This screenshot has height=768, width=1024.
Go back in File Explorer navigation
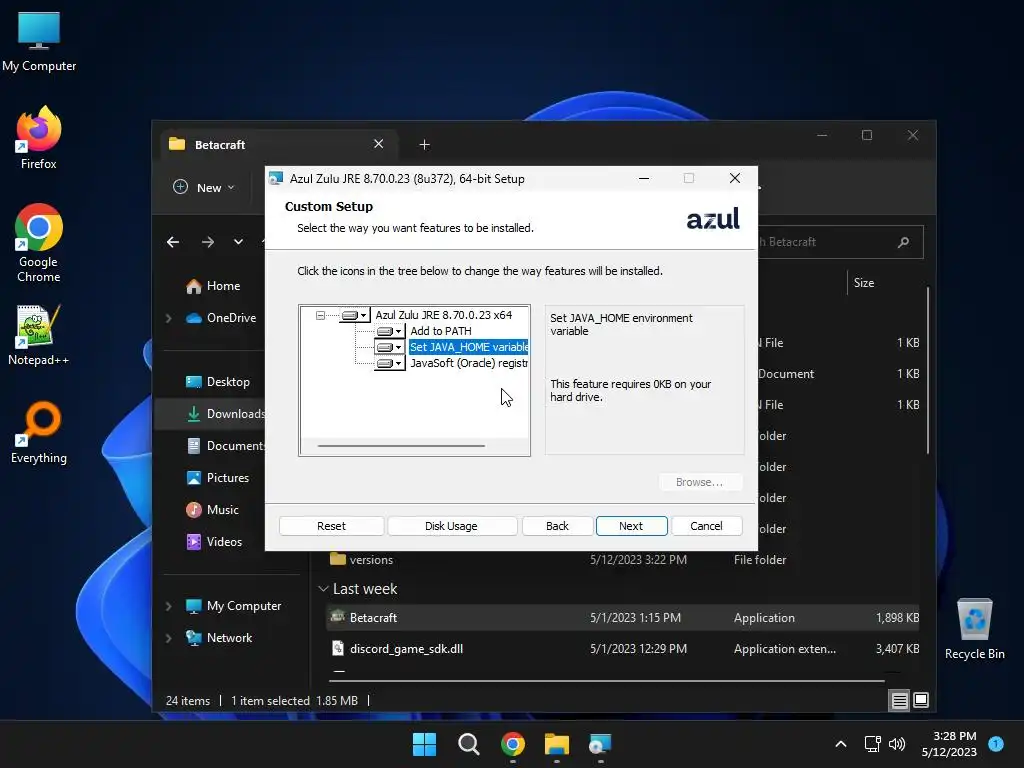(173, 242)
